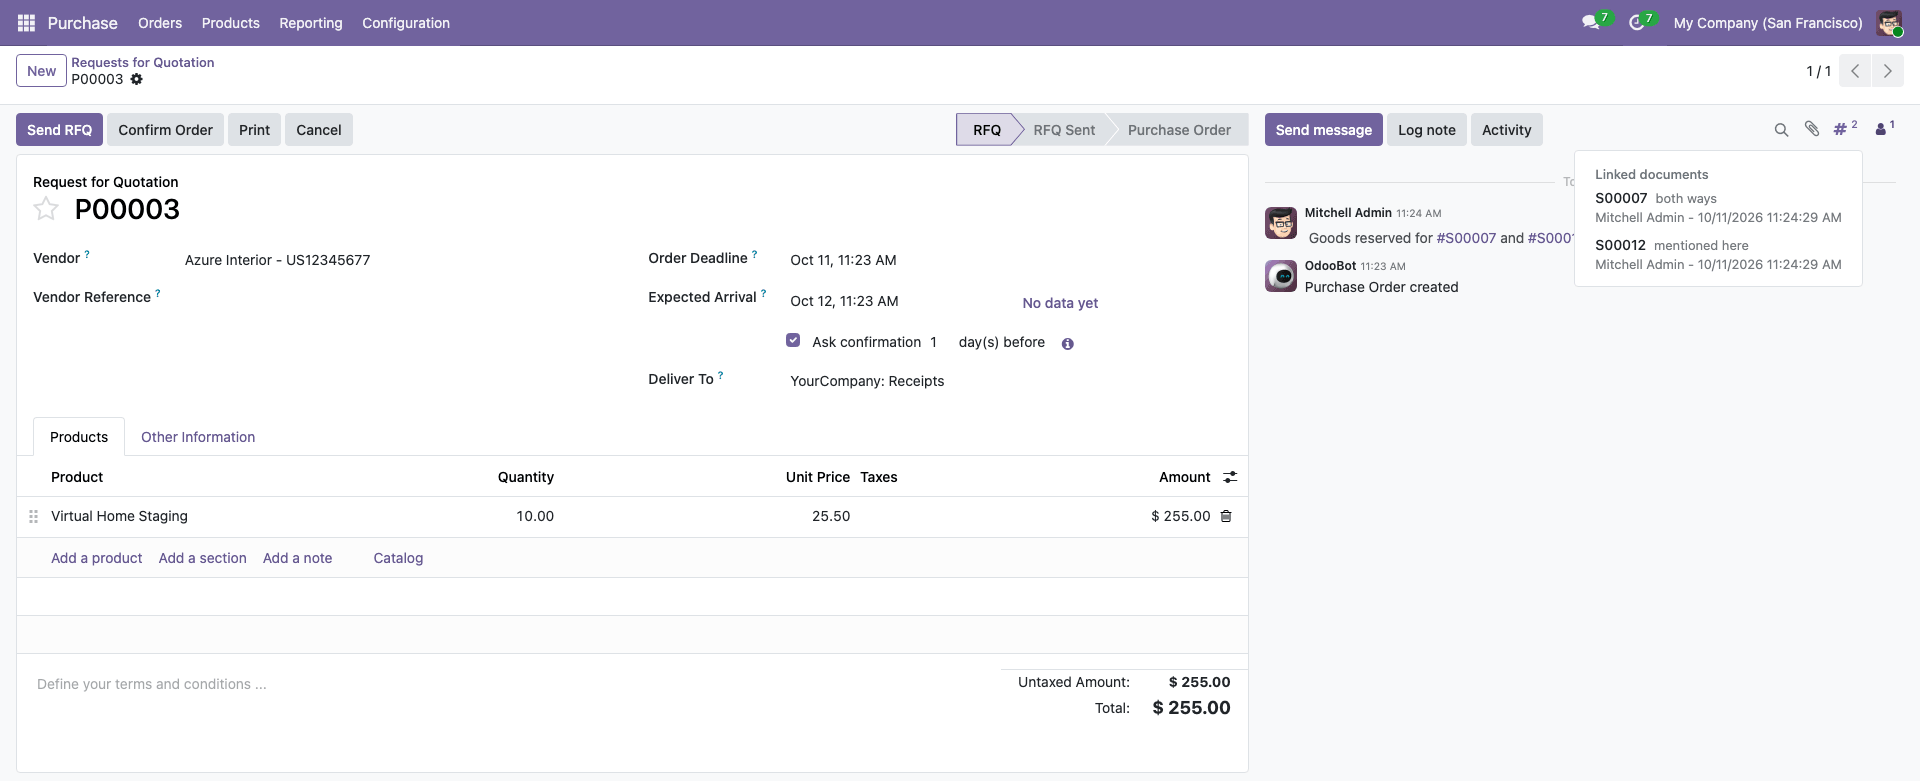
Task: Open the linked documents hashtag toggle
Action: pos(1845,129)
